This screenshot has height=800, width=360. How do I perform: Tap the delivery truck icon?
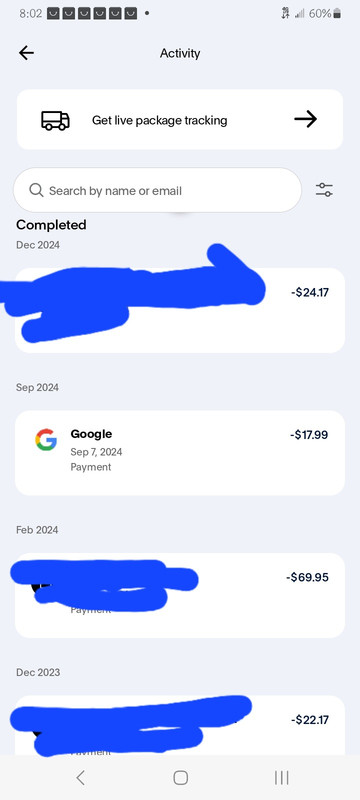click(55, 120)
